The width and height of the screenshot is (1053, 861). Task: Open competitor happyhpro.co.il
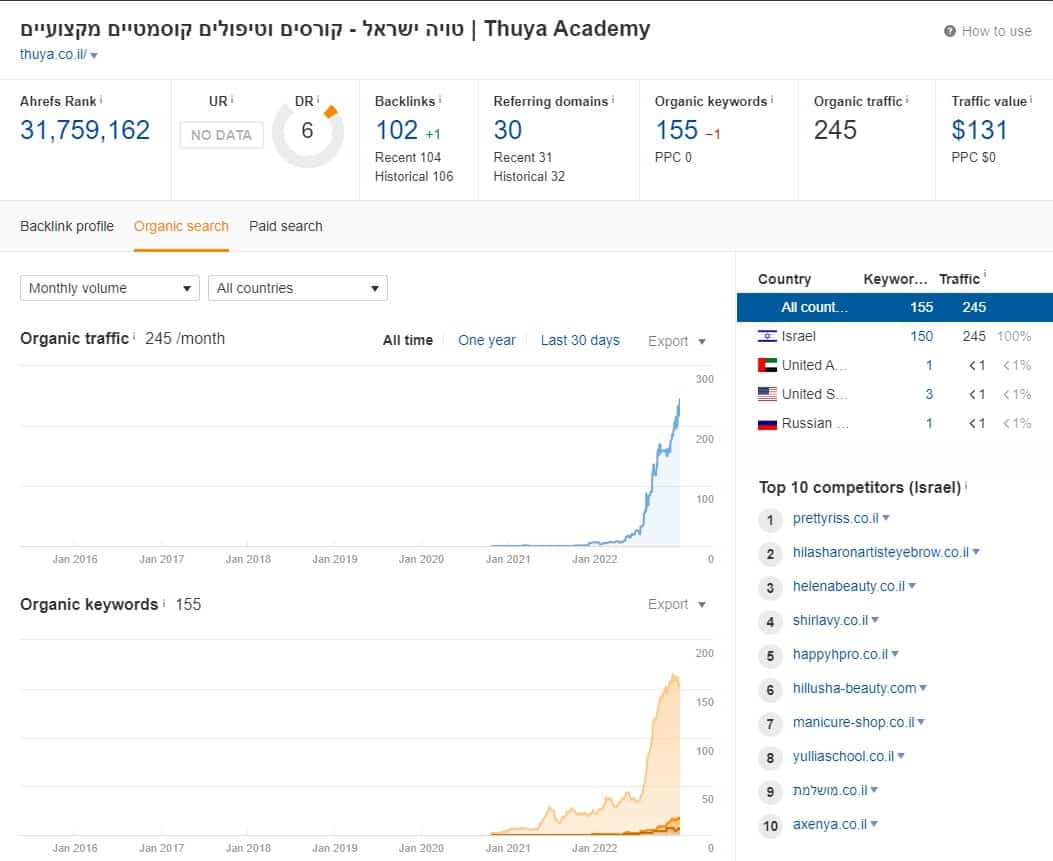click(840, 654)
